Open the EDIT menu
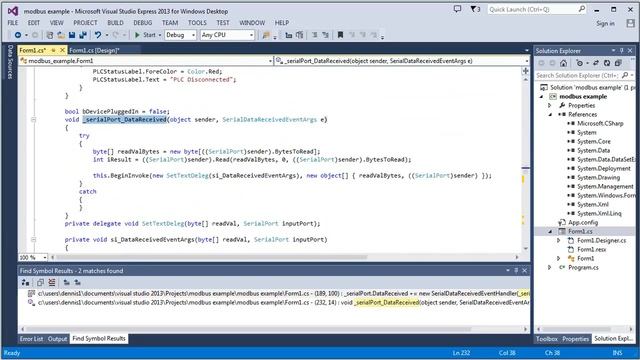 point(34,23)
